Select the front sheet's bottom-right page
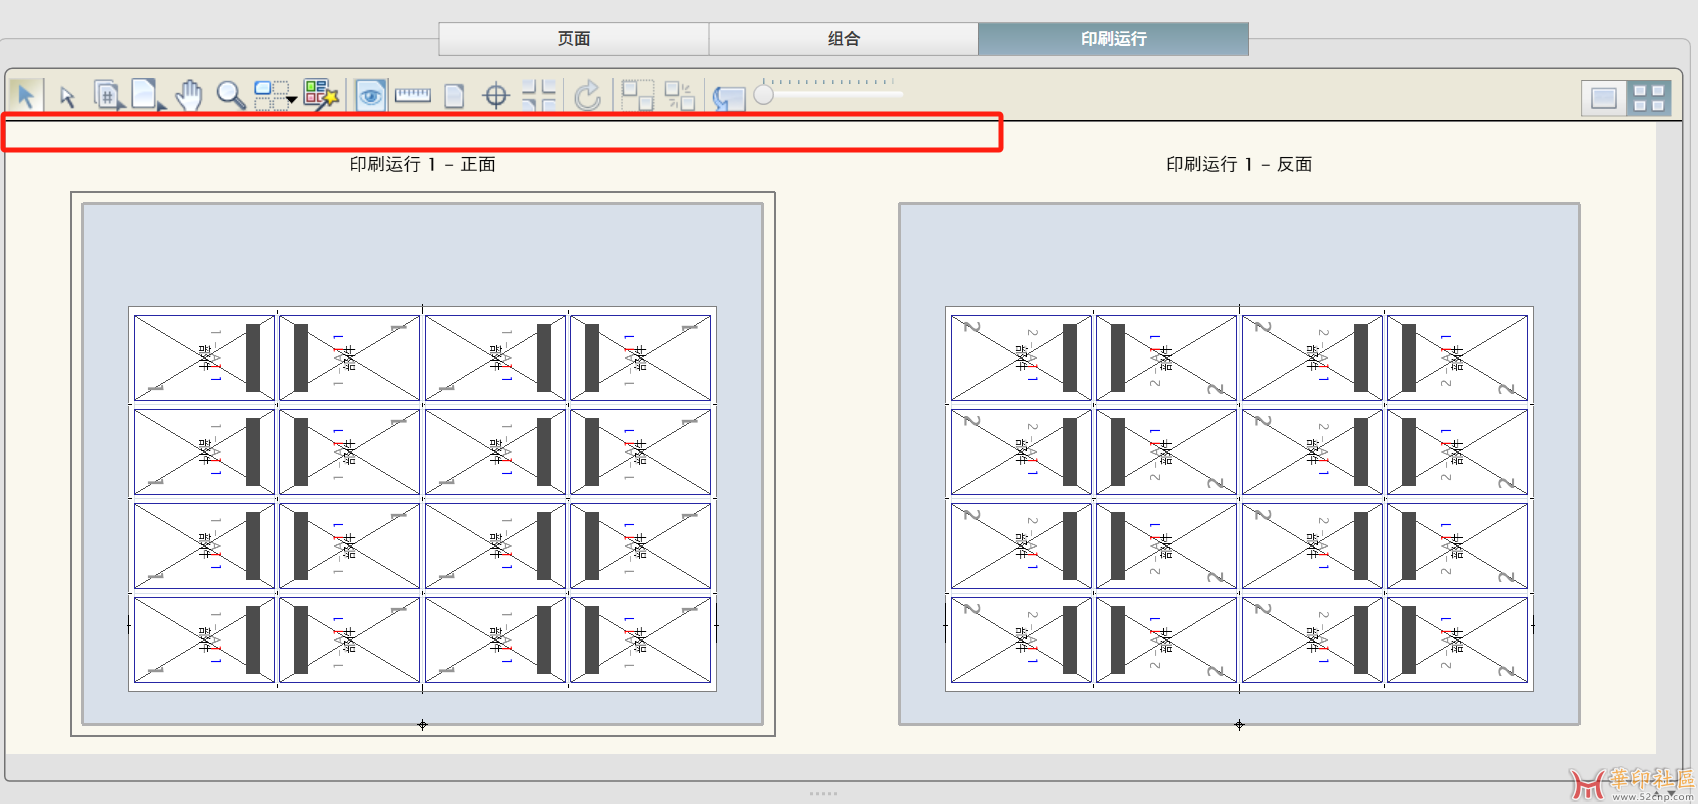Image resolution: width=1698 pixels, height=804 pixels. [x=640, y=640]
